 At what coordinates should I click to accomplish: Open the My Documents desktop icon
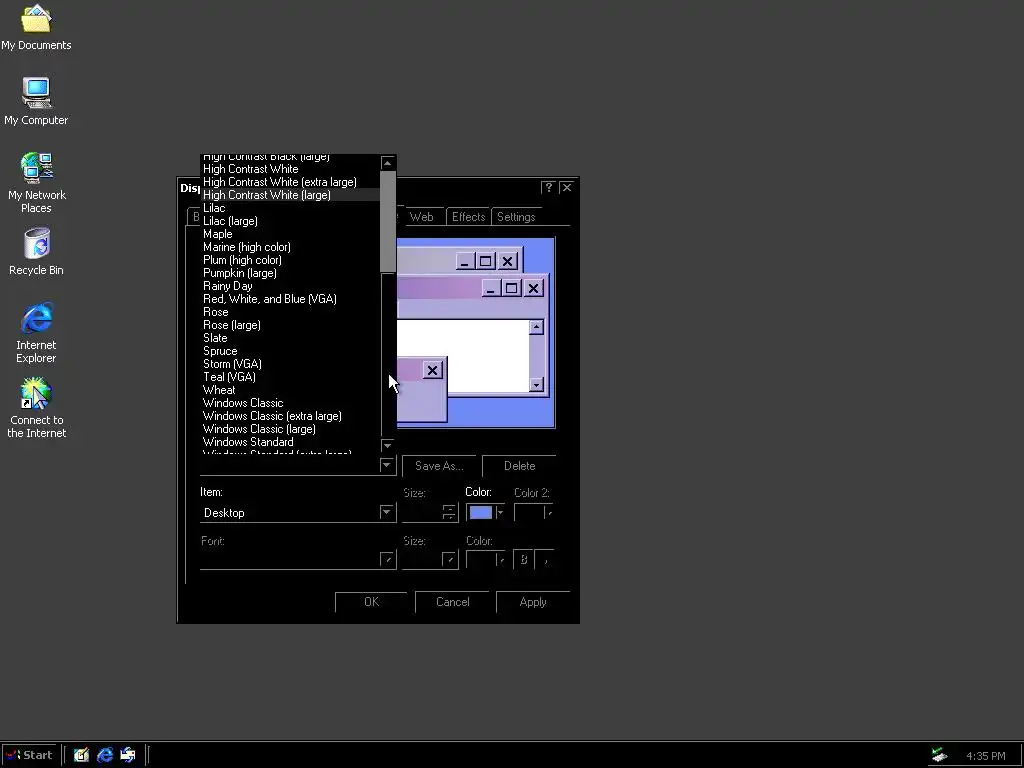click(x=36, y=27)
